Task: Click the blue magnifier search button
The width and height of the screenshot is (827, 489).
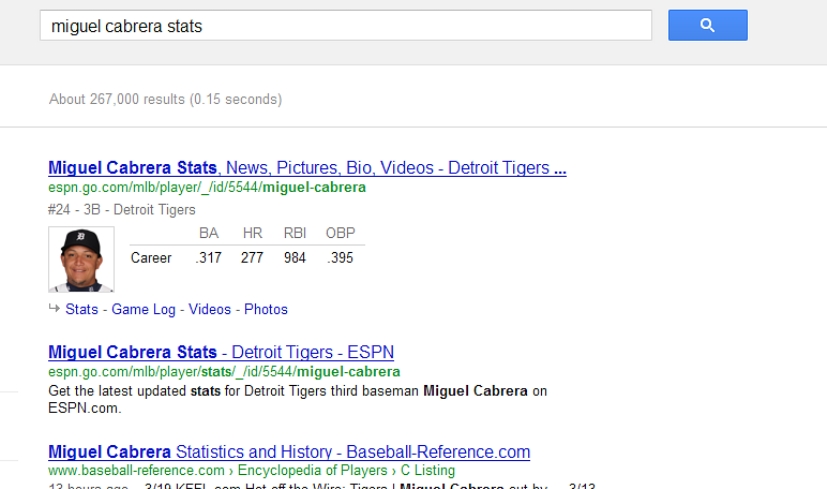Action: [707, 25]
